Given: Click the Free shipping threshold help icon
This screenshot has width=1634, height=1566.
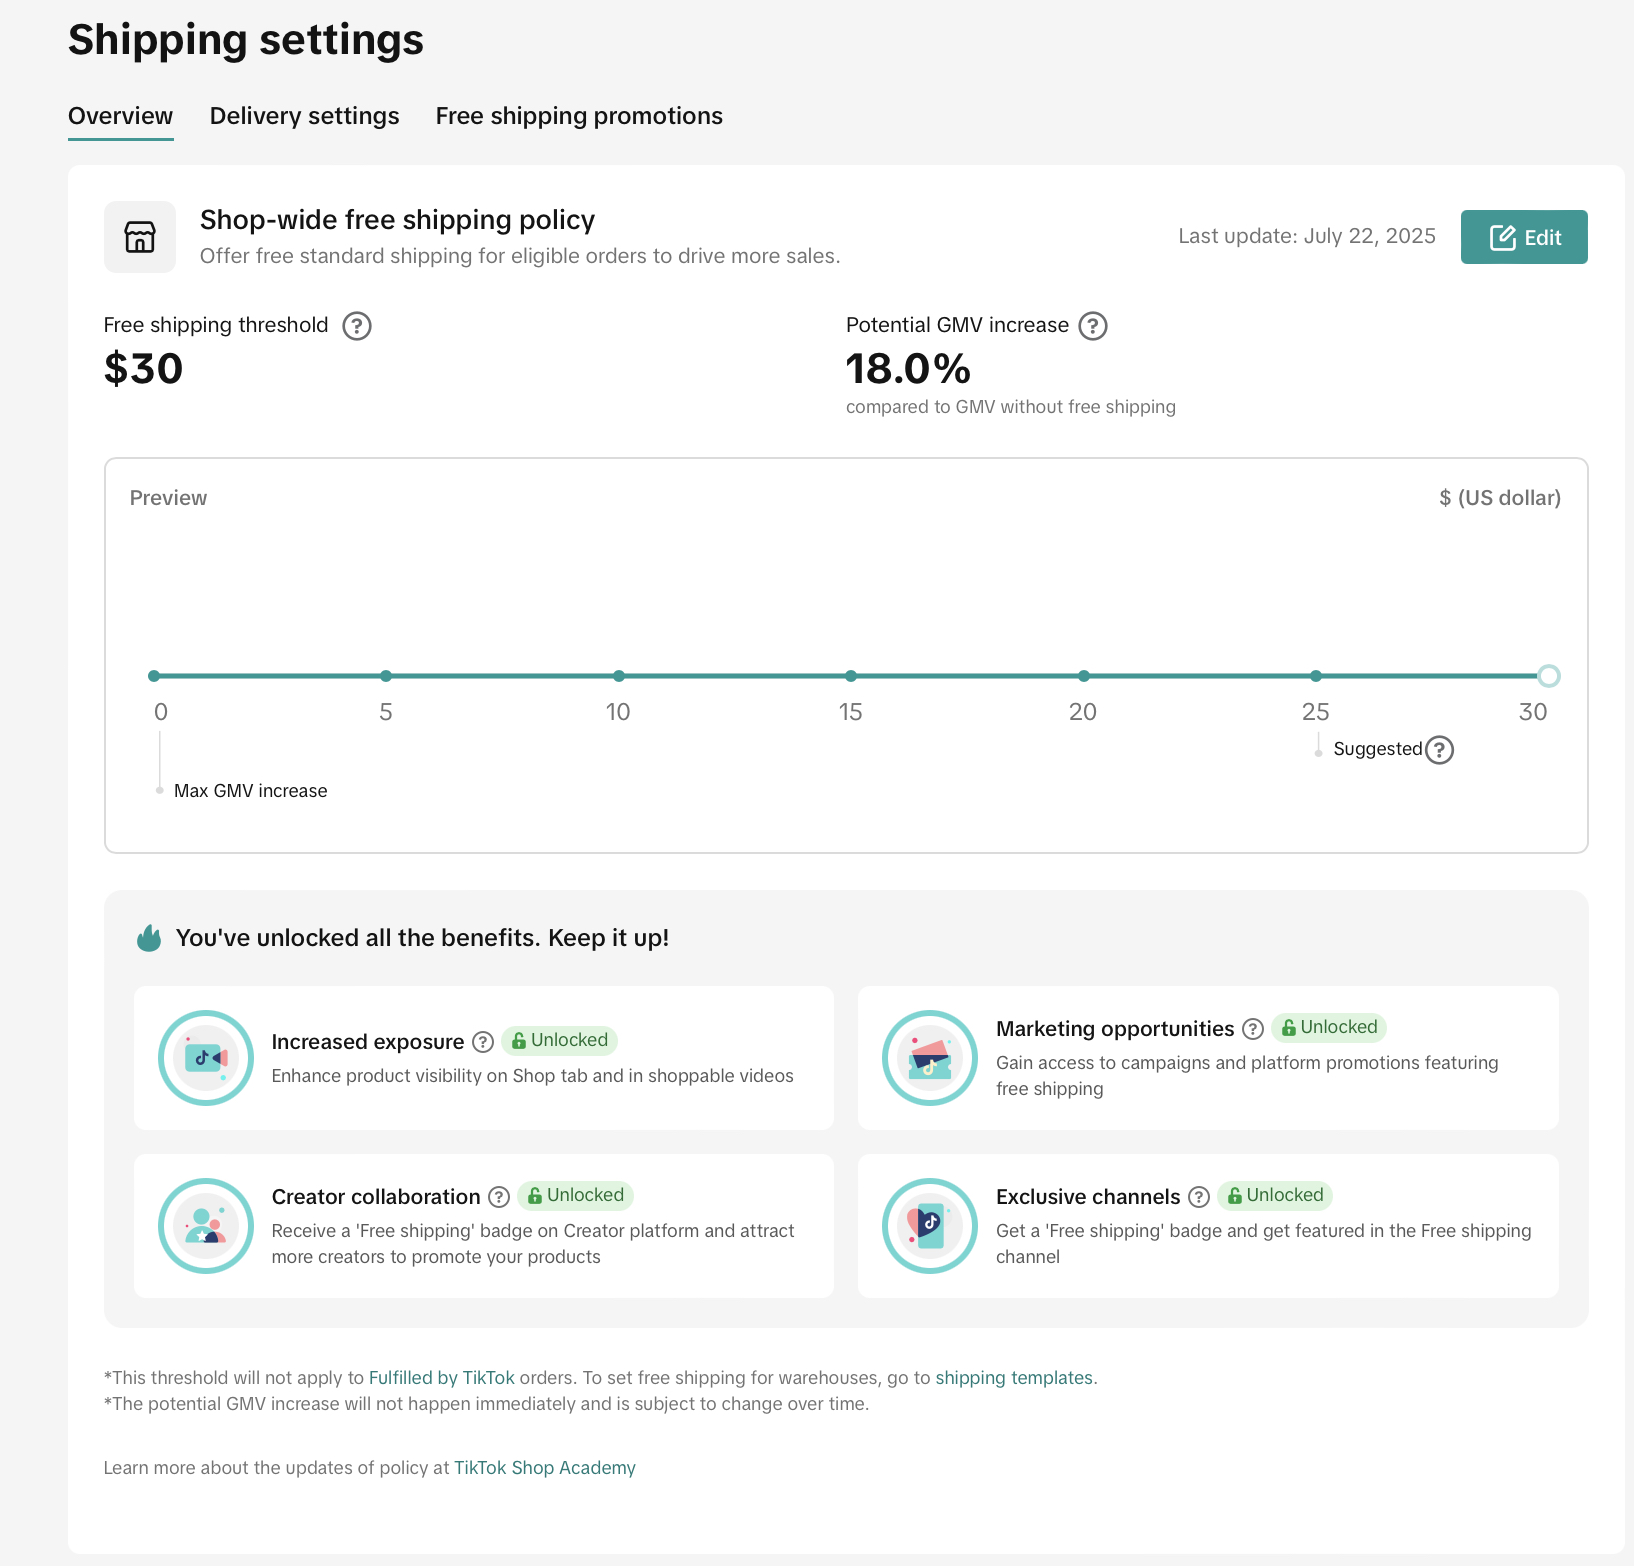Looking at the screenshot, I should coord(357,326).
